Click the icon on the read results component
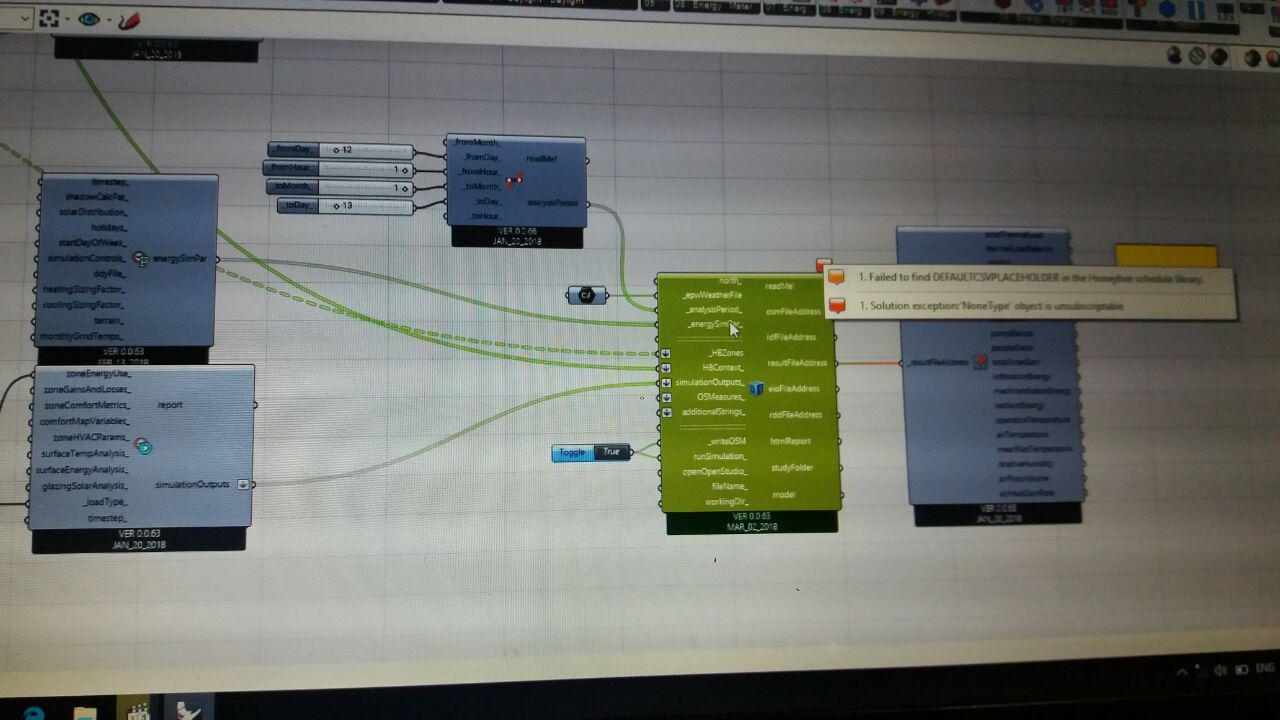The image size is (1280, 720). 981,360
